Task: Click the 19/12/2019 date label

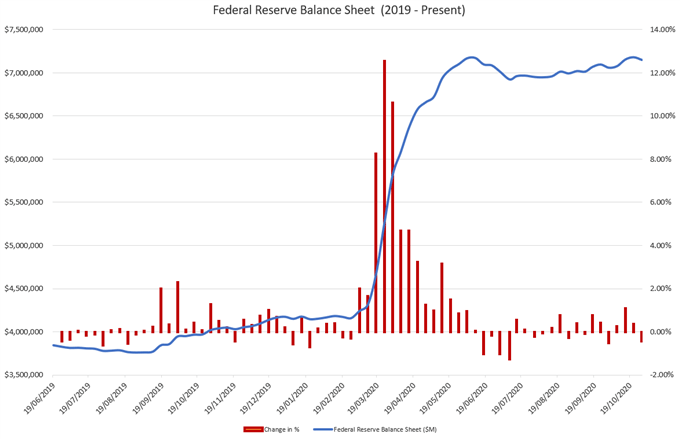Action: (x=255, y=398)
